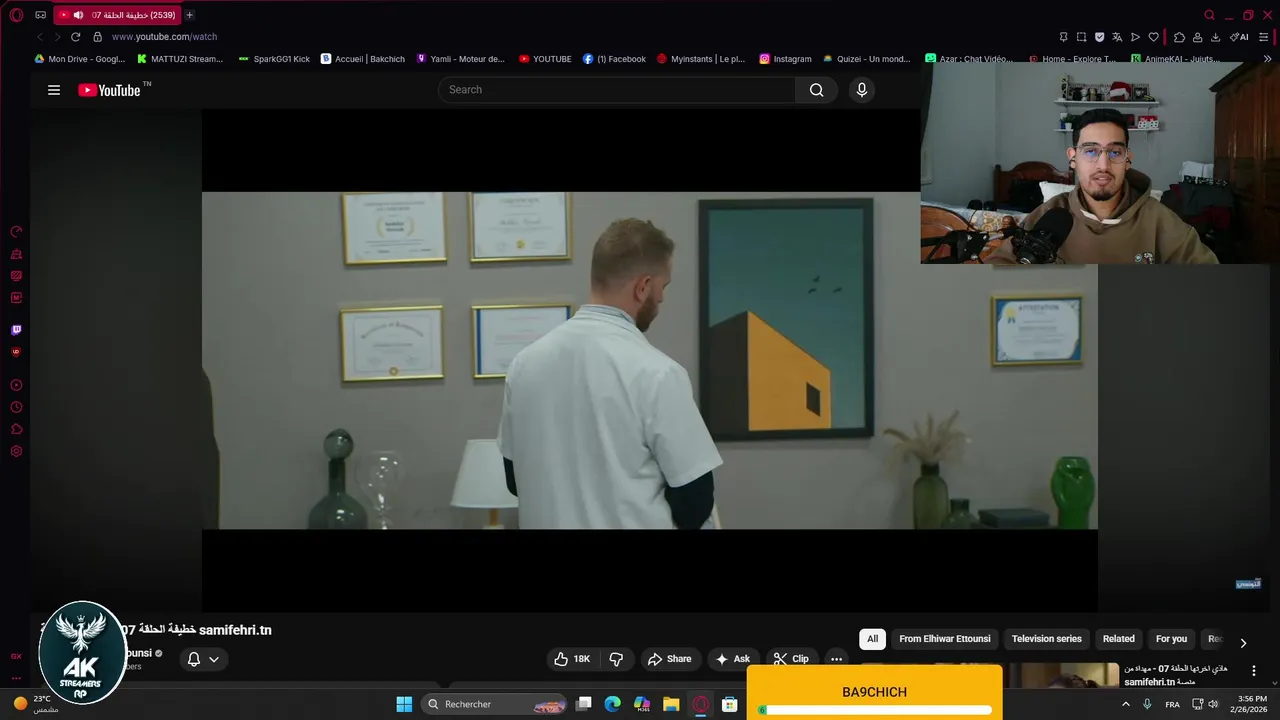Click the Windows Rechercher search box
1280x720 pixels.
click(x=496, y=704)
